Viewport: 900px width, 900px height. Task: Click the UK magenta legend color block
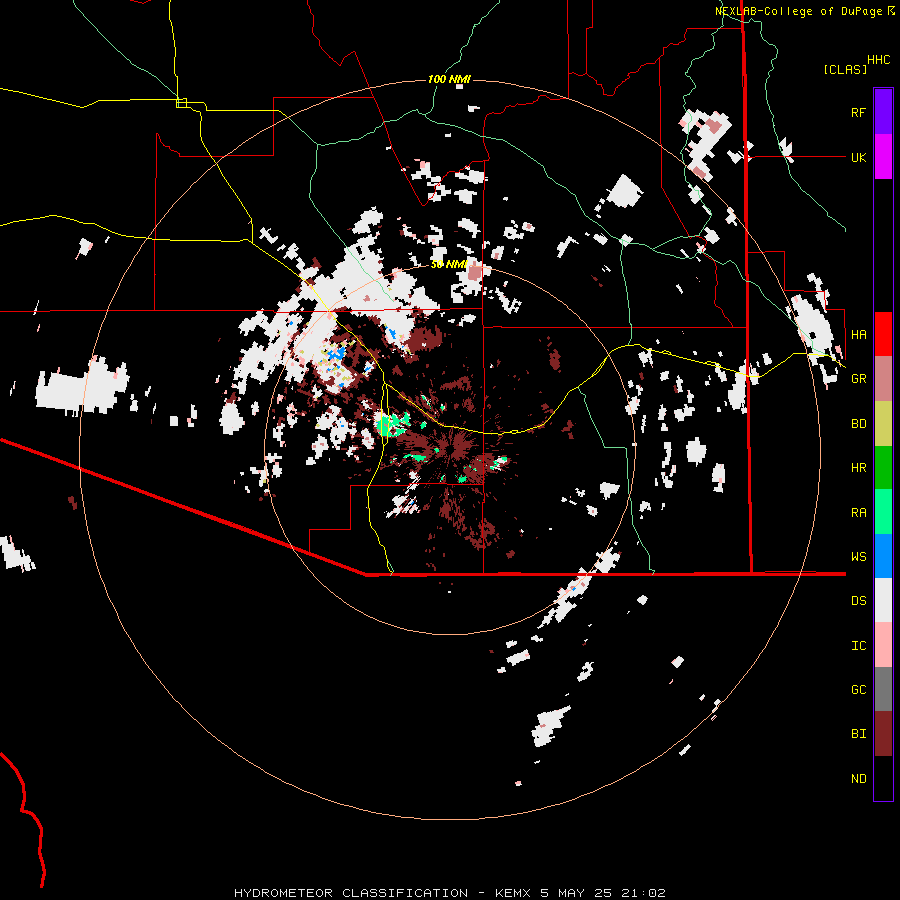(x=883, y=157)
